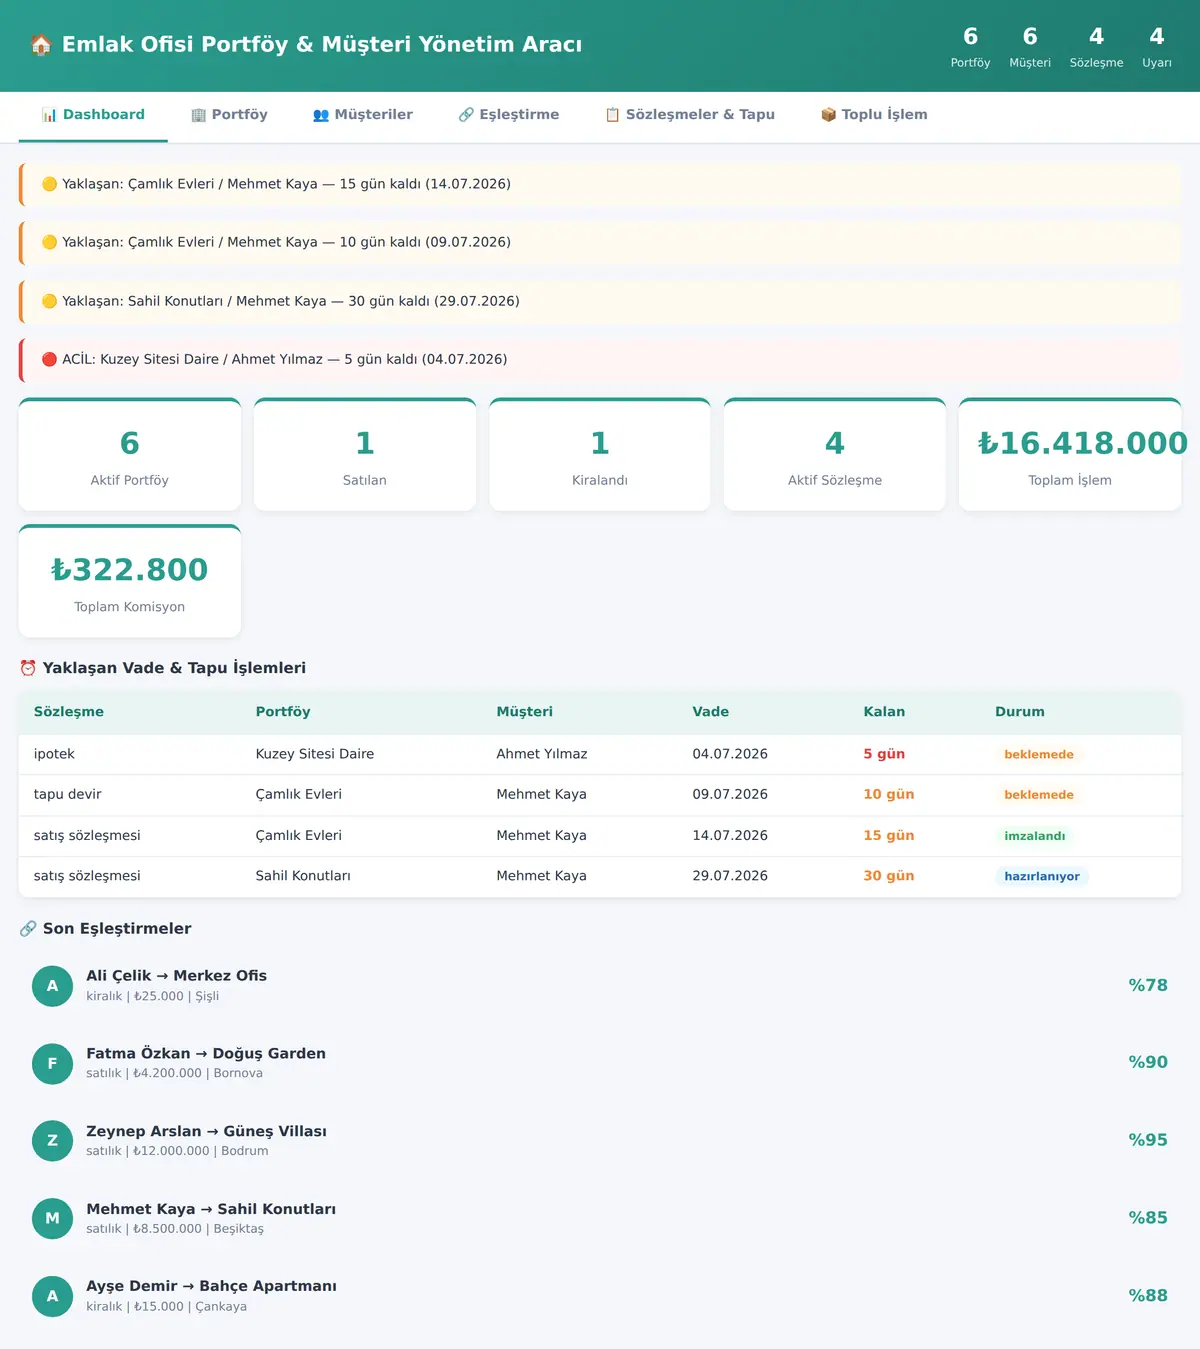Open the Kiralandı stat card

point(600,455)
